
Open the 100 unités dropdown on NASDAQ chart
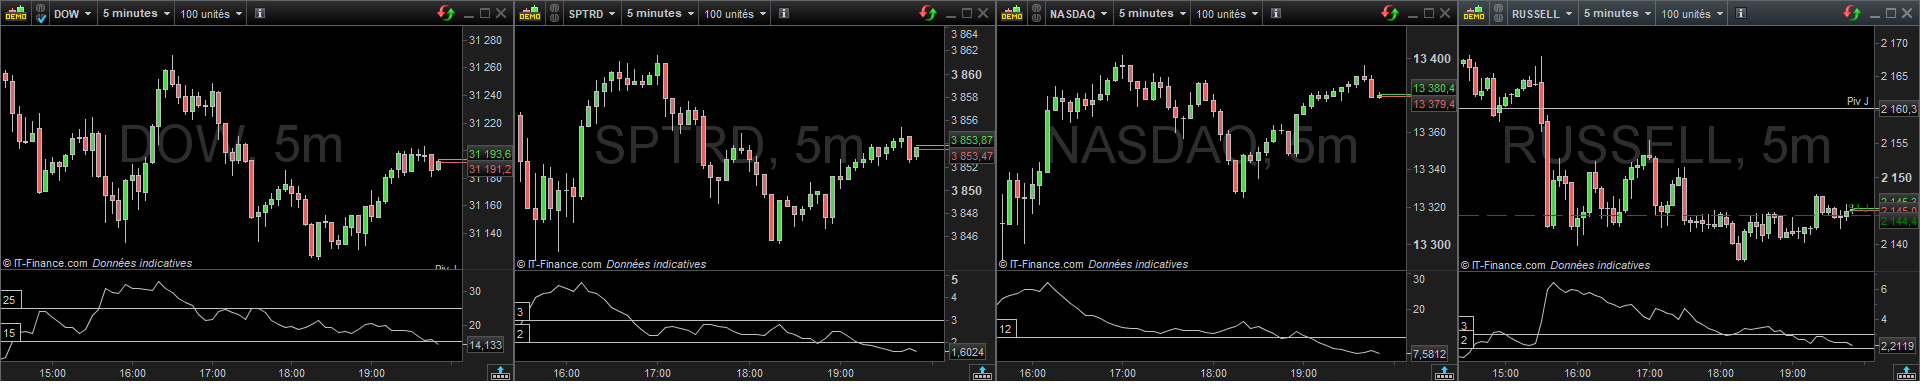coord(1227,14)
